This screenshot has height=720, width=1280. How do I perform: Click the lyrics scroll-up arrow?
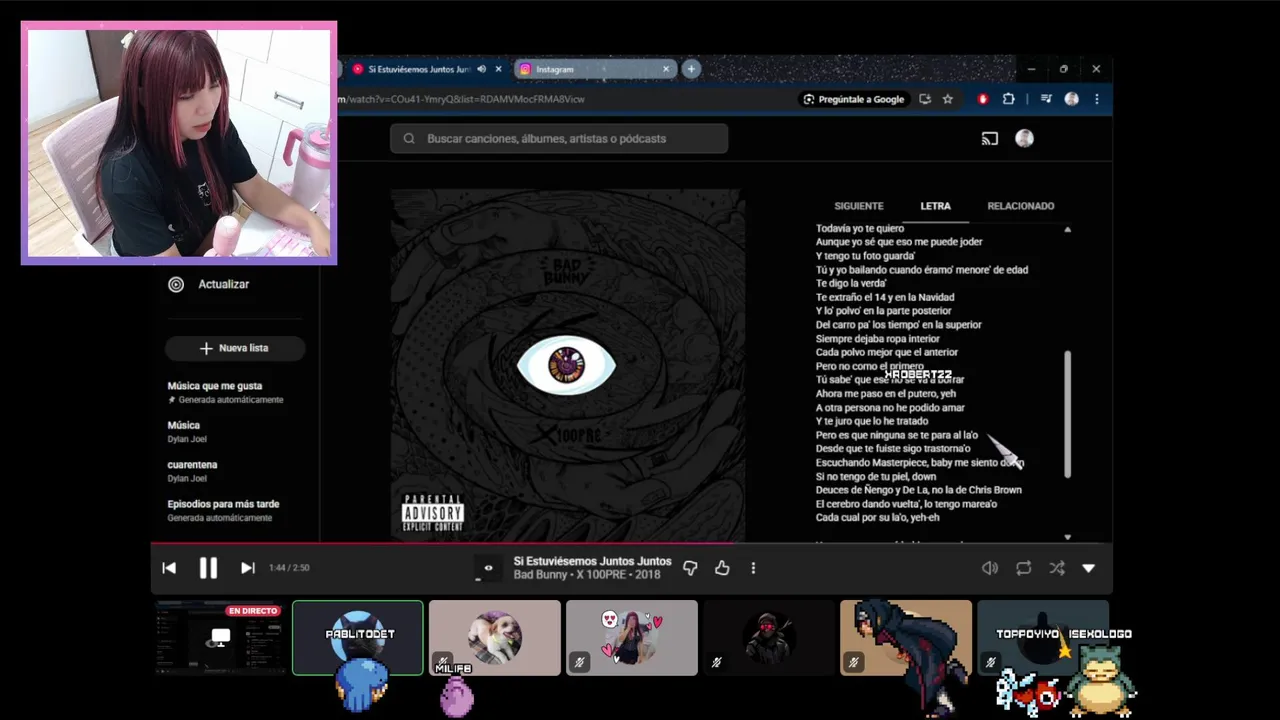[1067, 230]
